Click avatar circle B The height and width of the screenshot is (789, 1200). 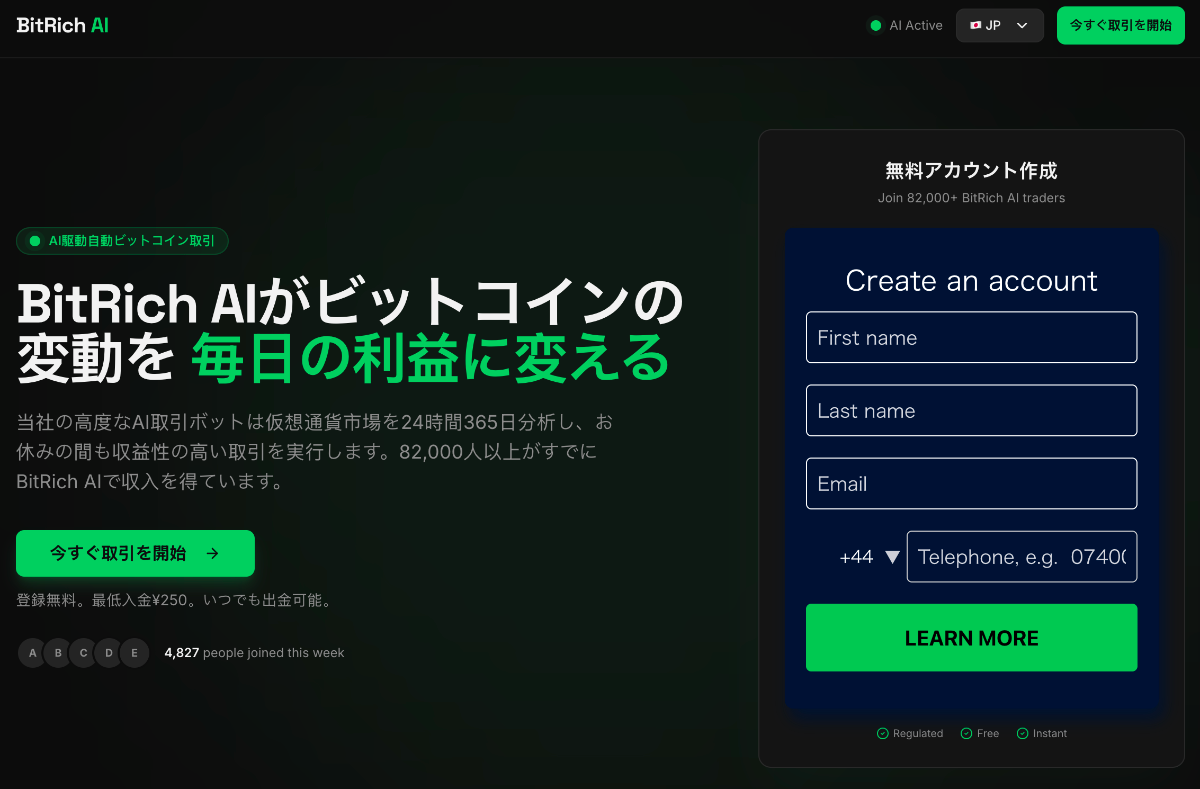[58, 653]
